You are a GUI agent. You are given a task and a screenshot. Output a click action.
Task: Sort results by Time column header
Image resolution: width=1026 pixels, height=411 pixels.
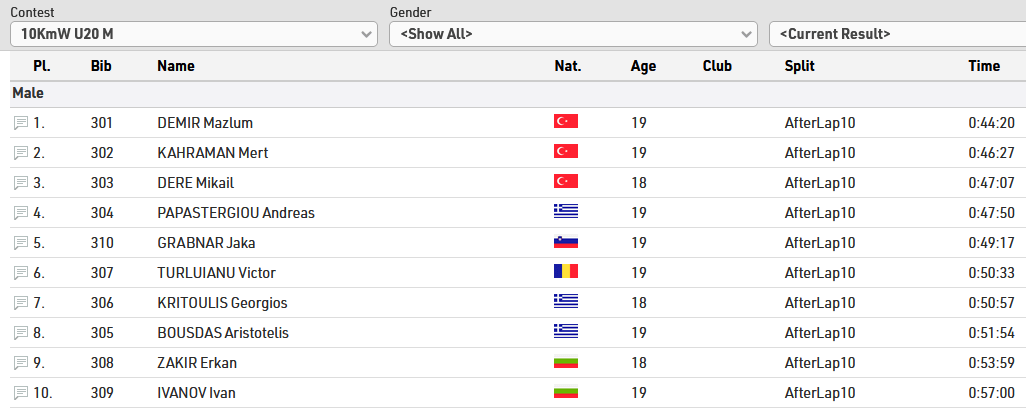984,66
